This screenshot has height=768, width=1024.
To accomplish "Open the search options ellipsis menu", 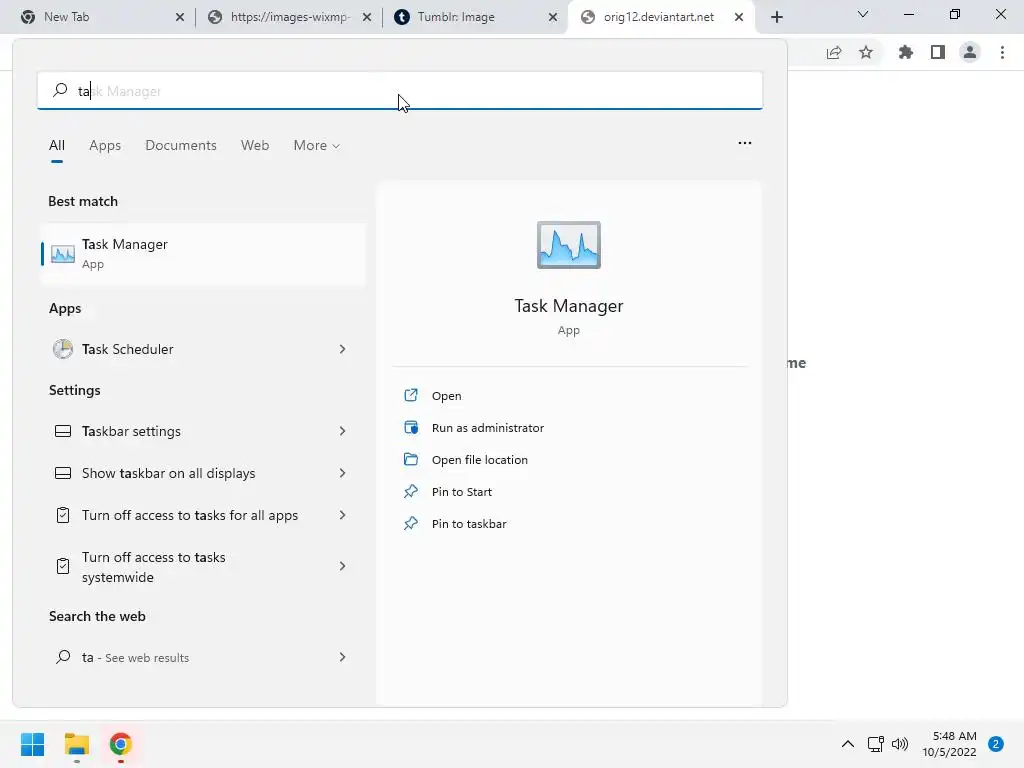I will 744,143.
